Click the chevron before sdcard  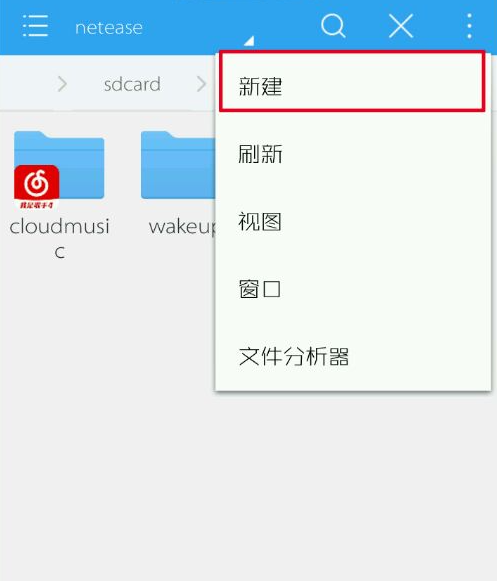click(62, 84)
